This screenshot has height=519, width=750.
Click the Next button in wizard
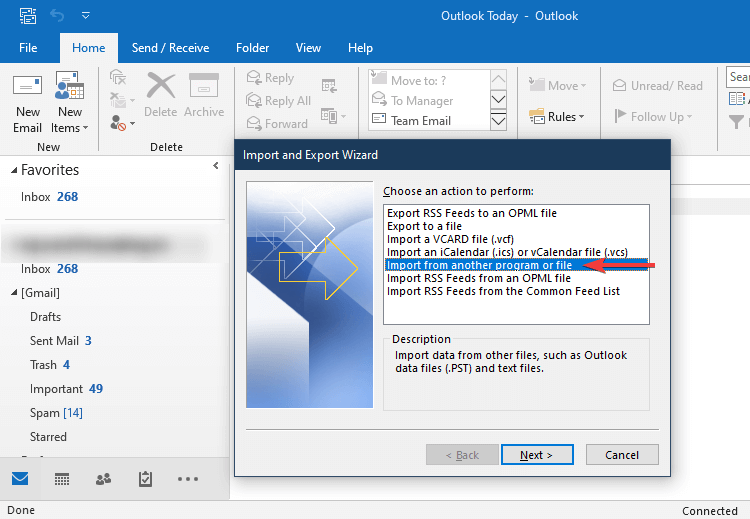tap(537, 454)
